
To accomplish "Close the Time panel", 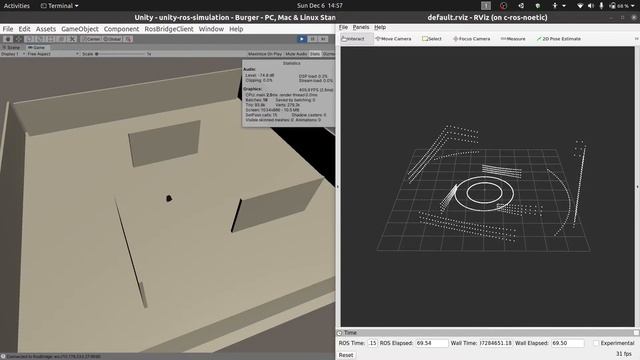I will (636, 333).
